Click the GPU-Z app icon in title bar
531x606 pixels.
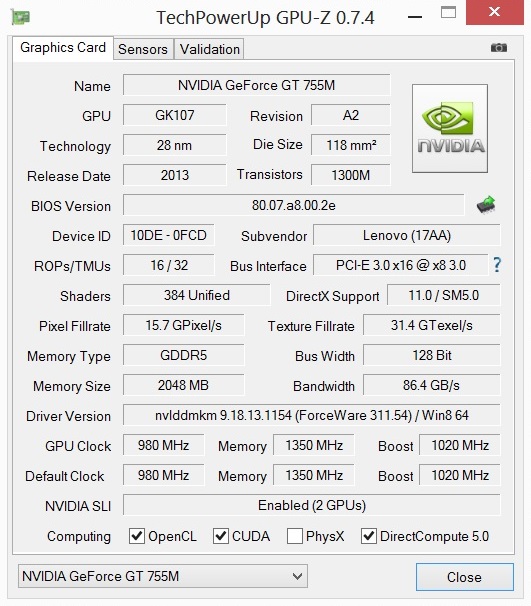coord(20,17)
